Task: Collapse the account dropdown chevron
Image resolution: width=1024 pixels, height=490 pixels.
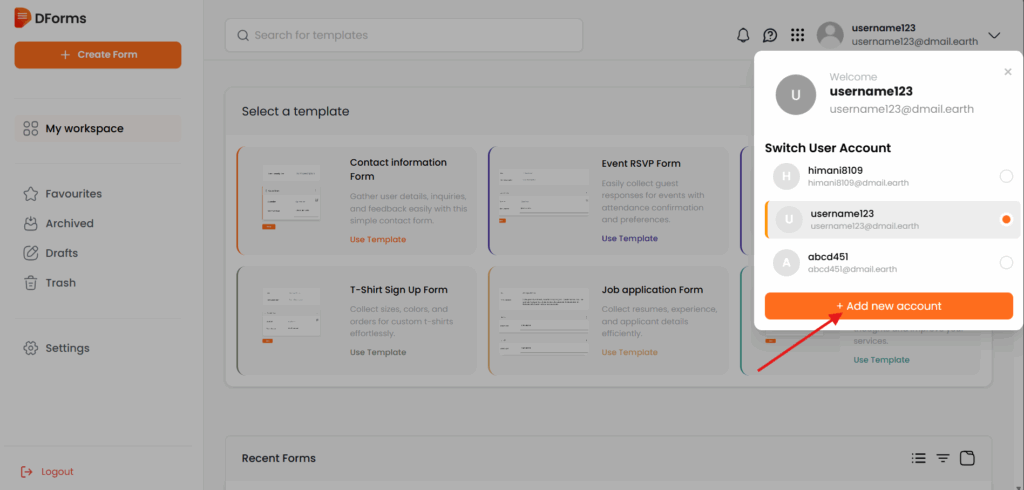Action: pos(994,35)
